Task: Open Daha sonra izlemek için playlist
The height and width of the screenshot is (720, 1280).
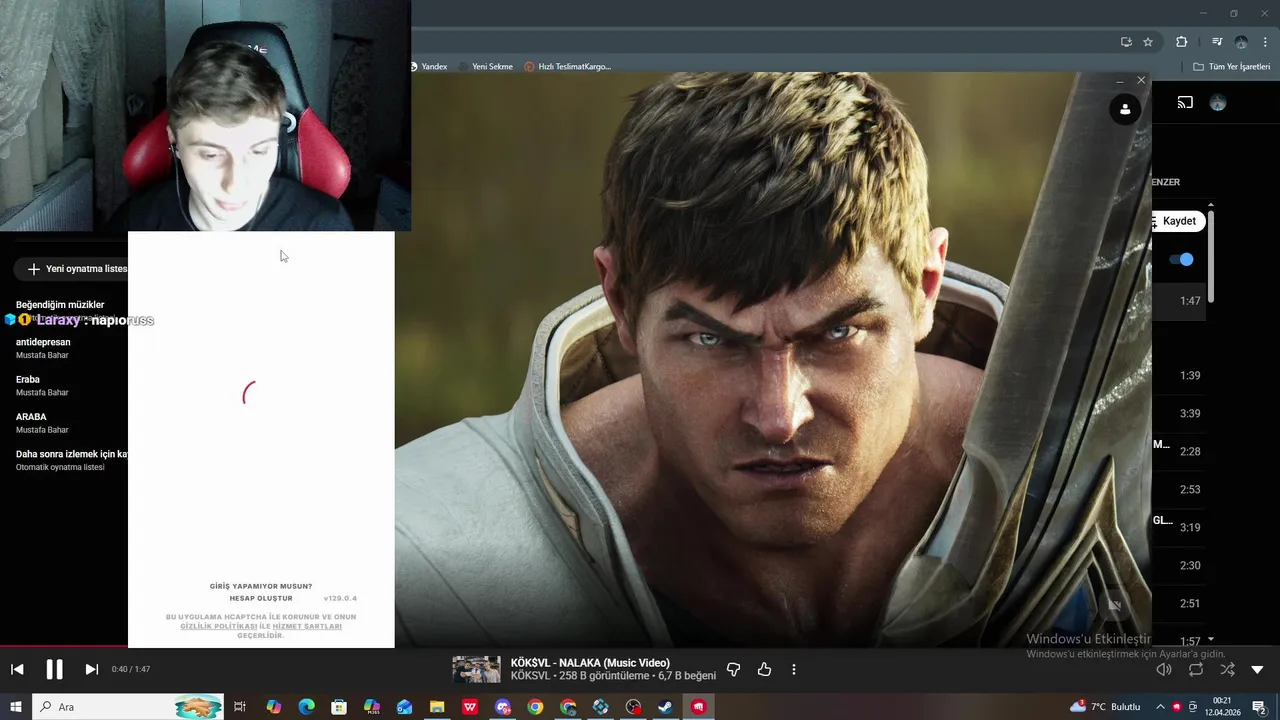Action: click(64, 460)
